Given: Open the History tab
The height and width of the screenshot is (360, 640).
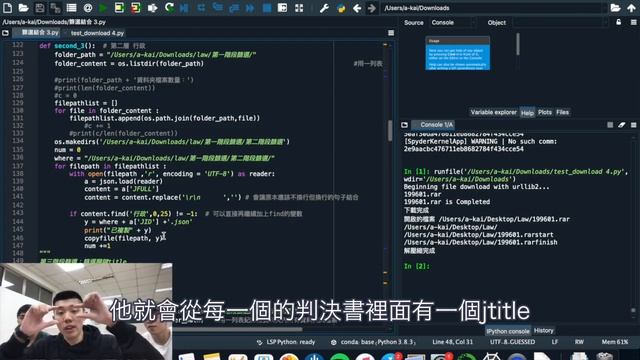Looking at the screenshot, I should click(x=544, y=330).
